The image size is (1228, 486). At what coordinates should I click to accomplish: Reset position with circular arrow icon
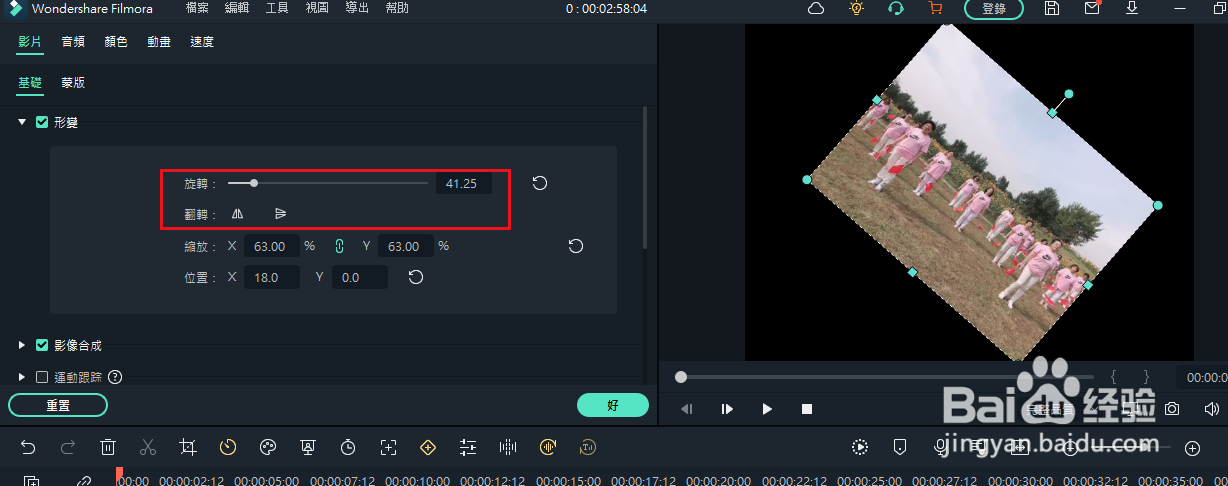(x=416, y=277)
